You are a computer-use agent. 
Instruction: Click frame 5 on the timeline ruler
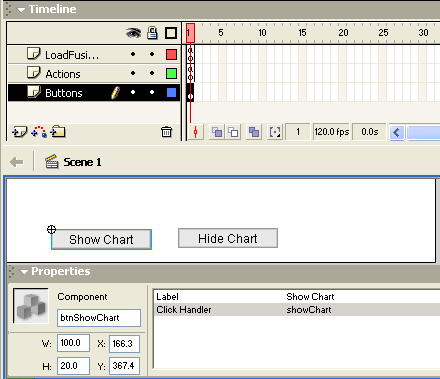(221, 33)
